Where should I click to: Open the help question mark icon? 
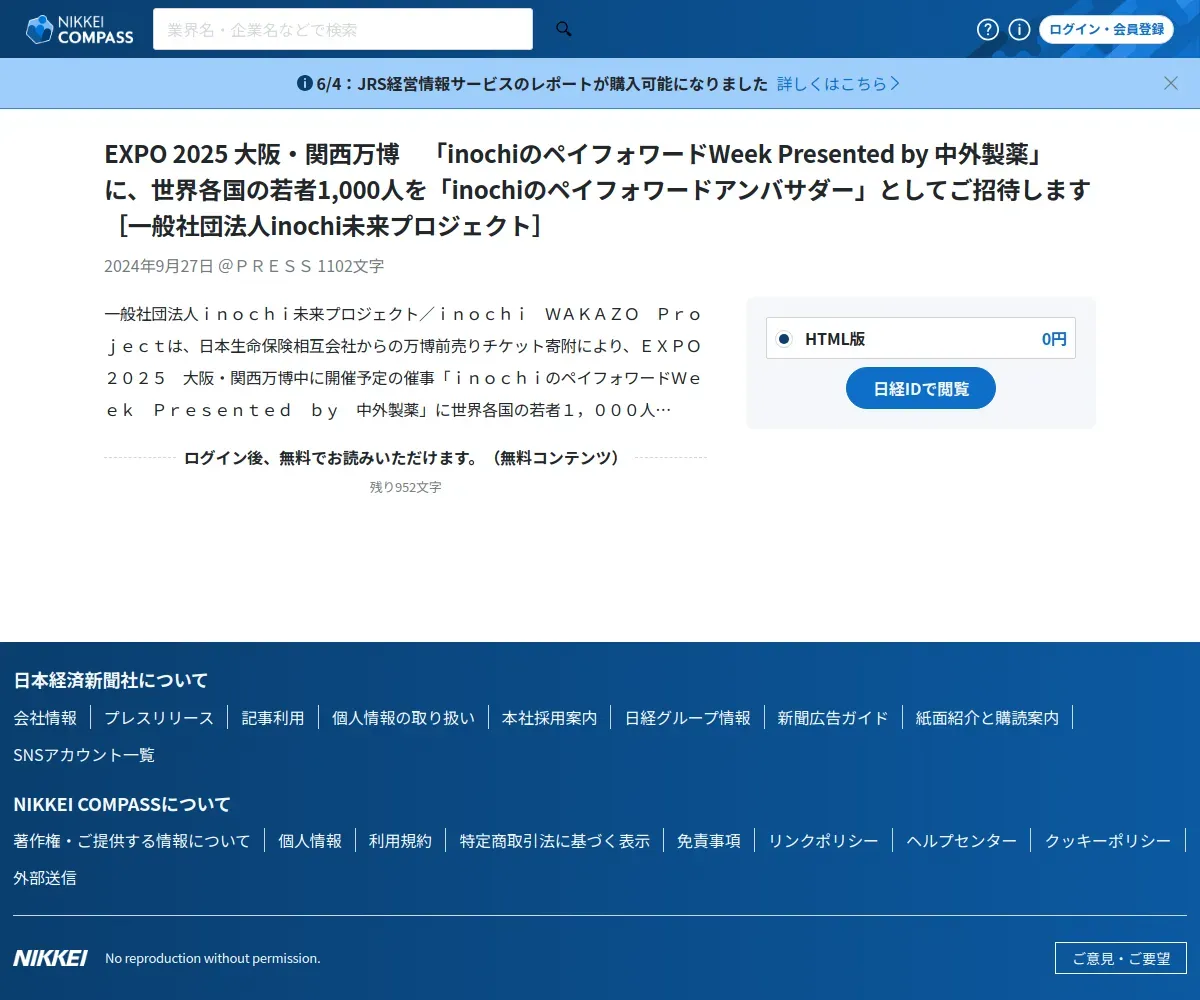[x=988, y=29]
